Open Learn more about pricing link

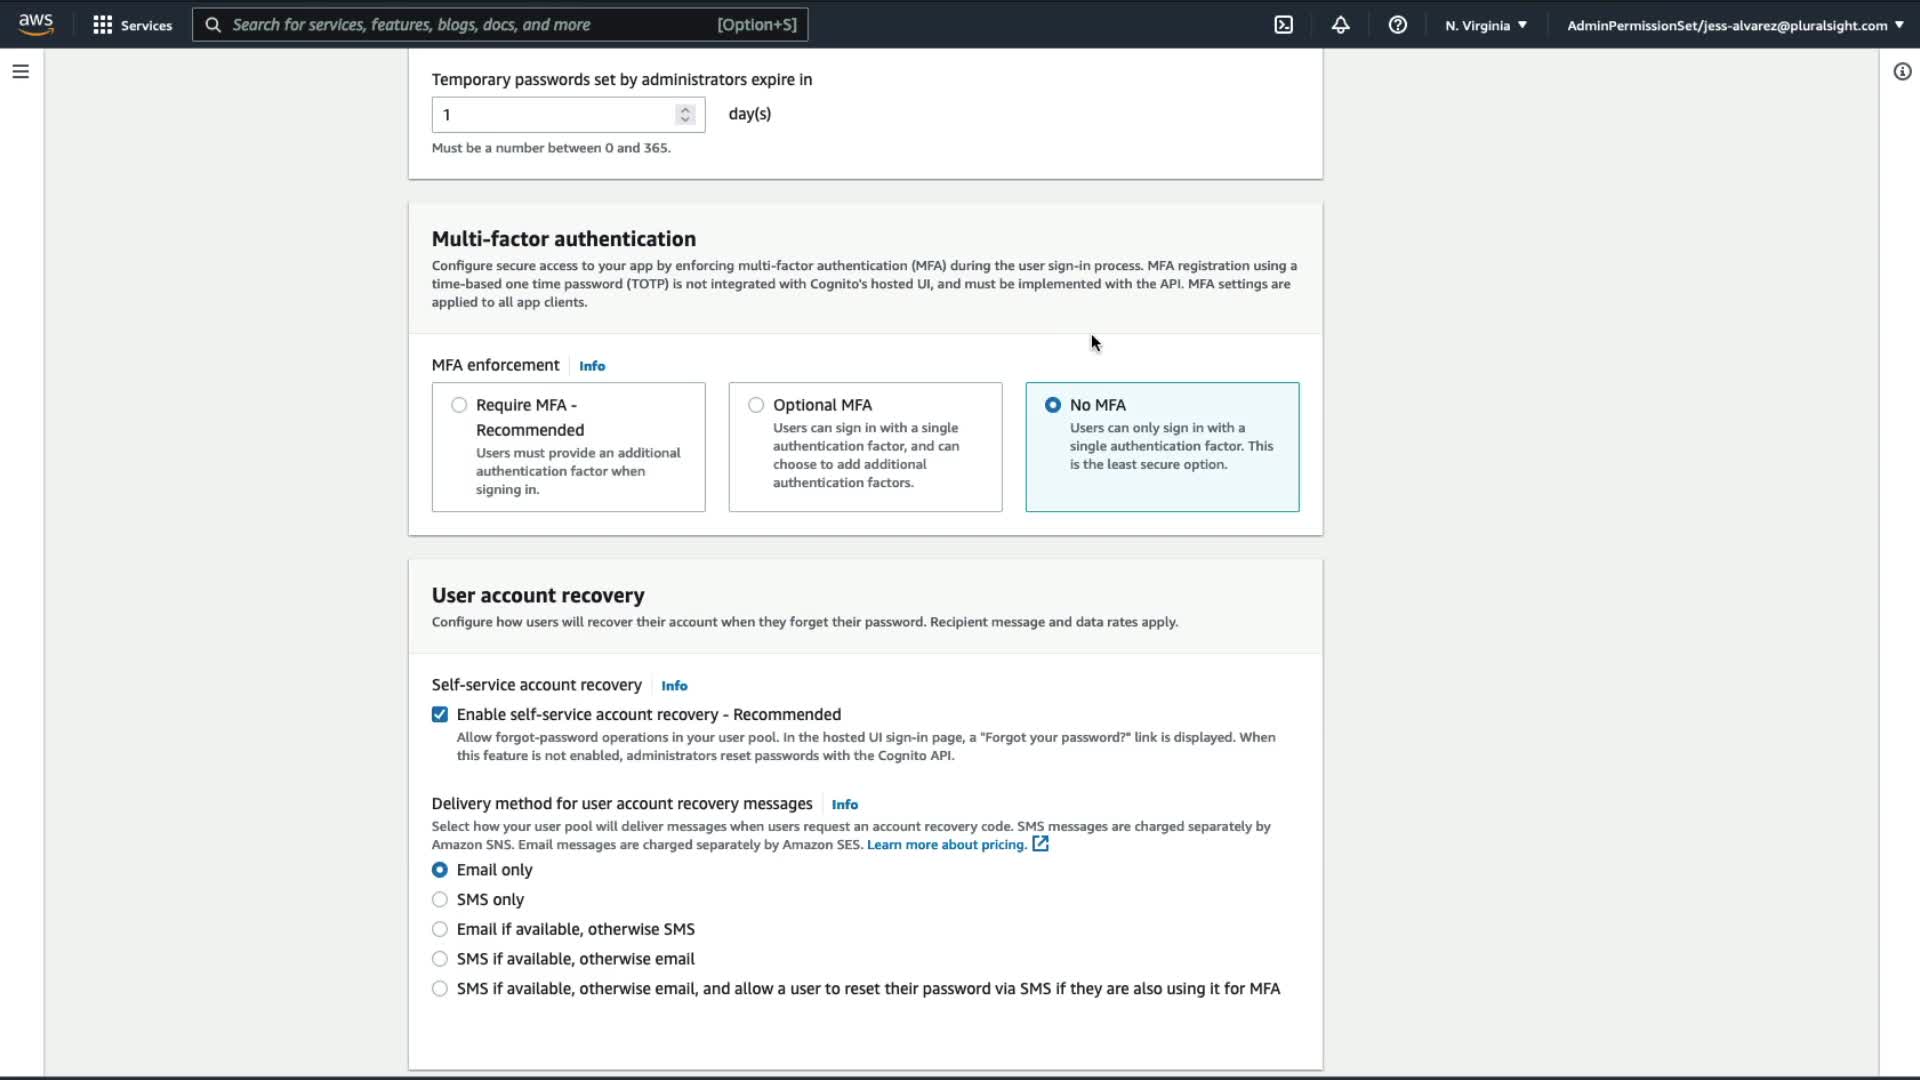[x=946, y=844]
